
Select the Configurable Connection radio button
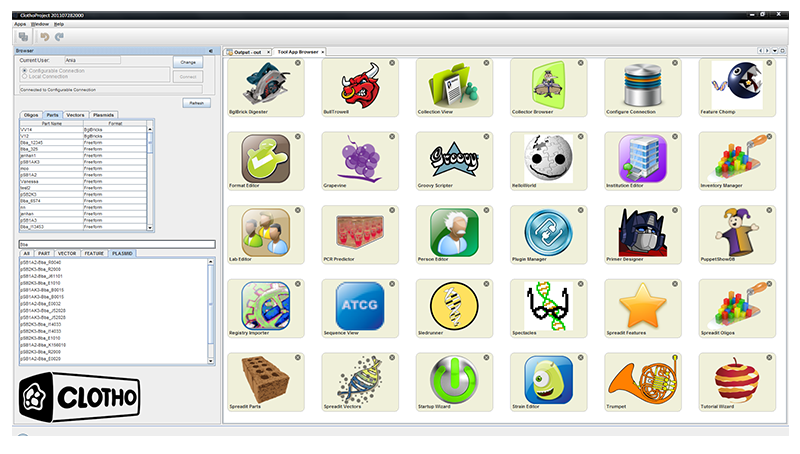coord(24,71)
